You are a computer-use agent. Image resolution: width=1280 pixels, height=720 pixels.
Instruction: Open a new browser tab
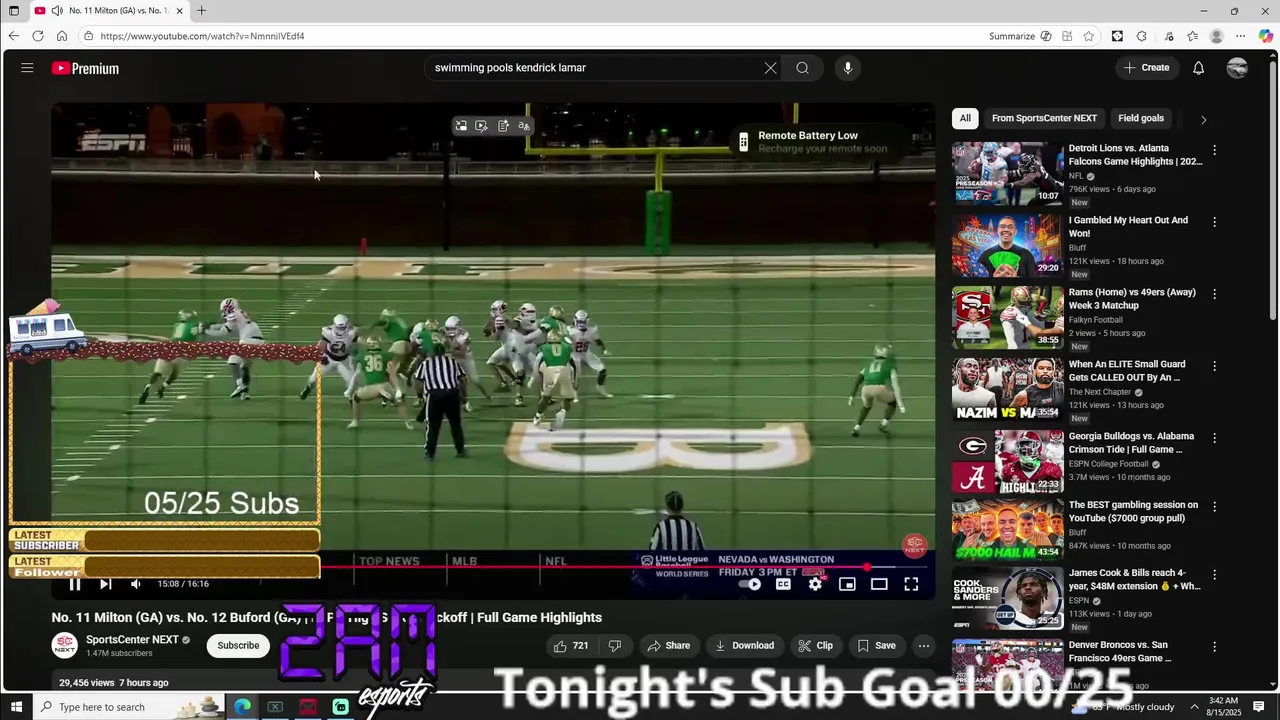coord(201,11)
